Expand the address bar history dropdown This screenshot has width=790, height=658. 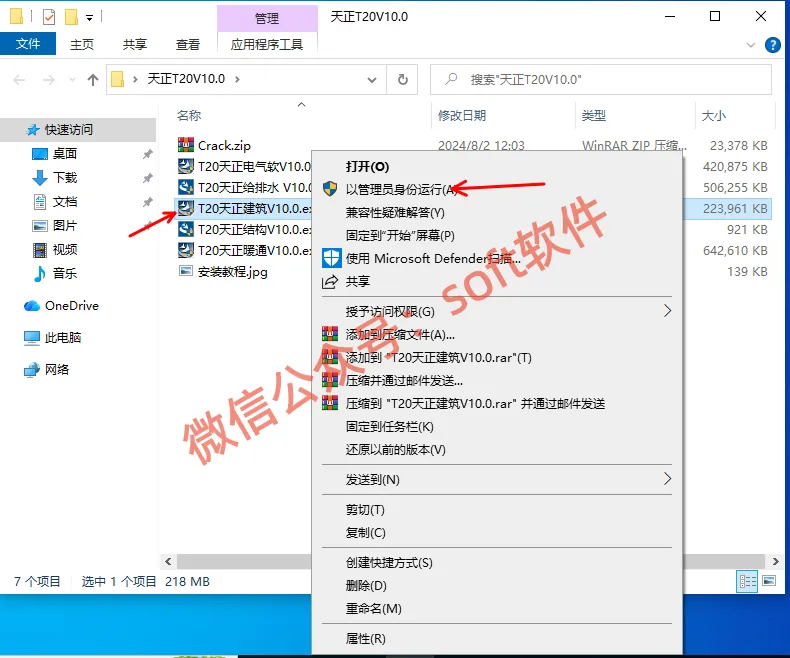click(x=372, y=80)
